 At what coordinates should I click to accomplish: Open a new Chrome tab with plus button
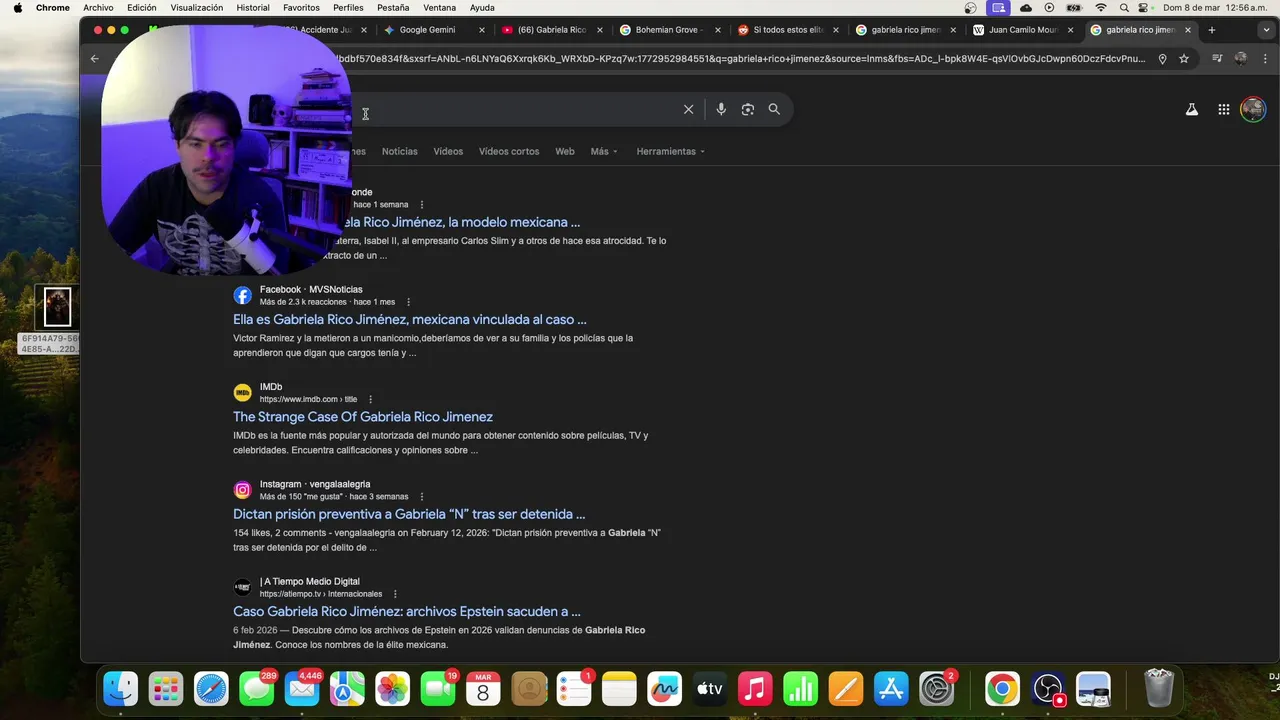1211,30
